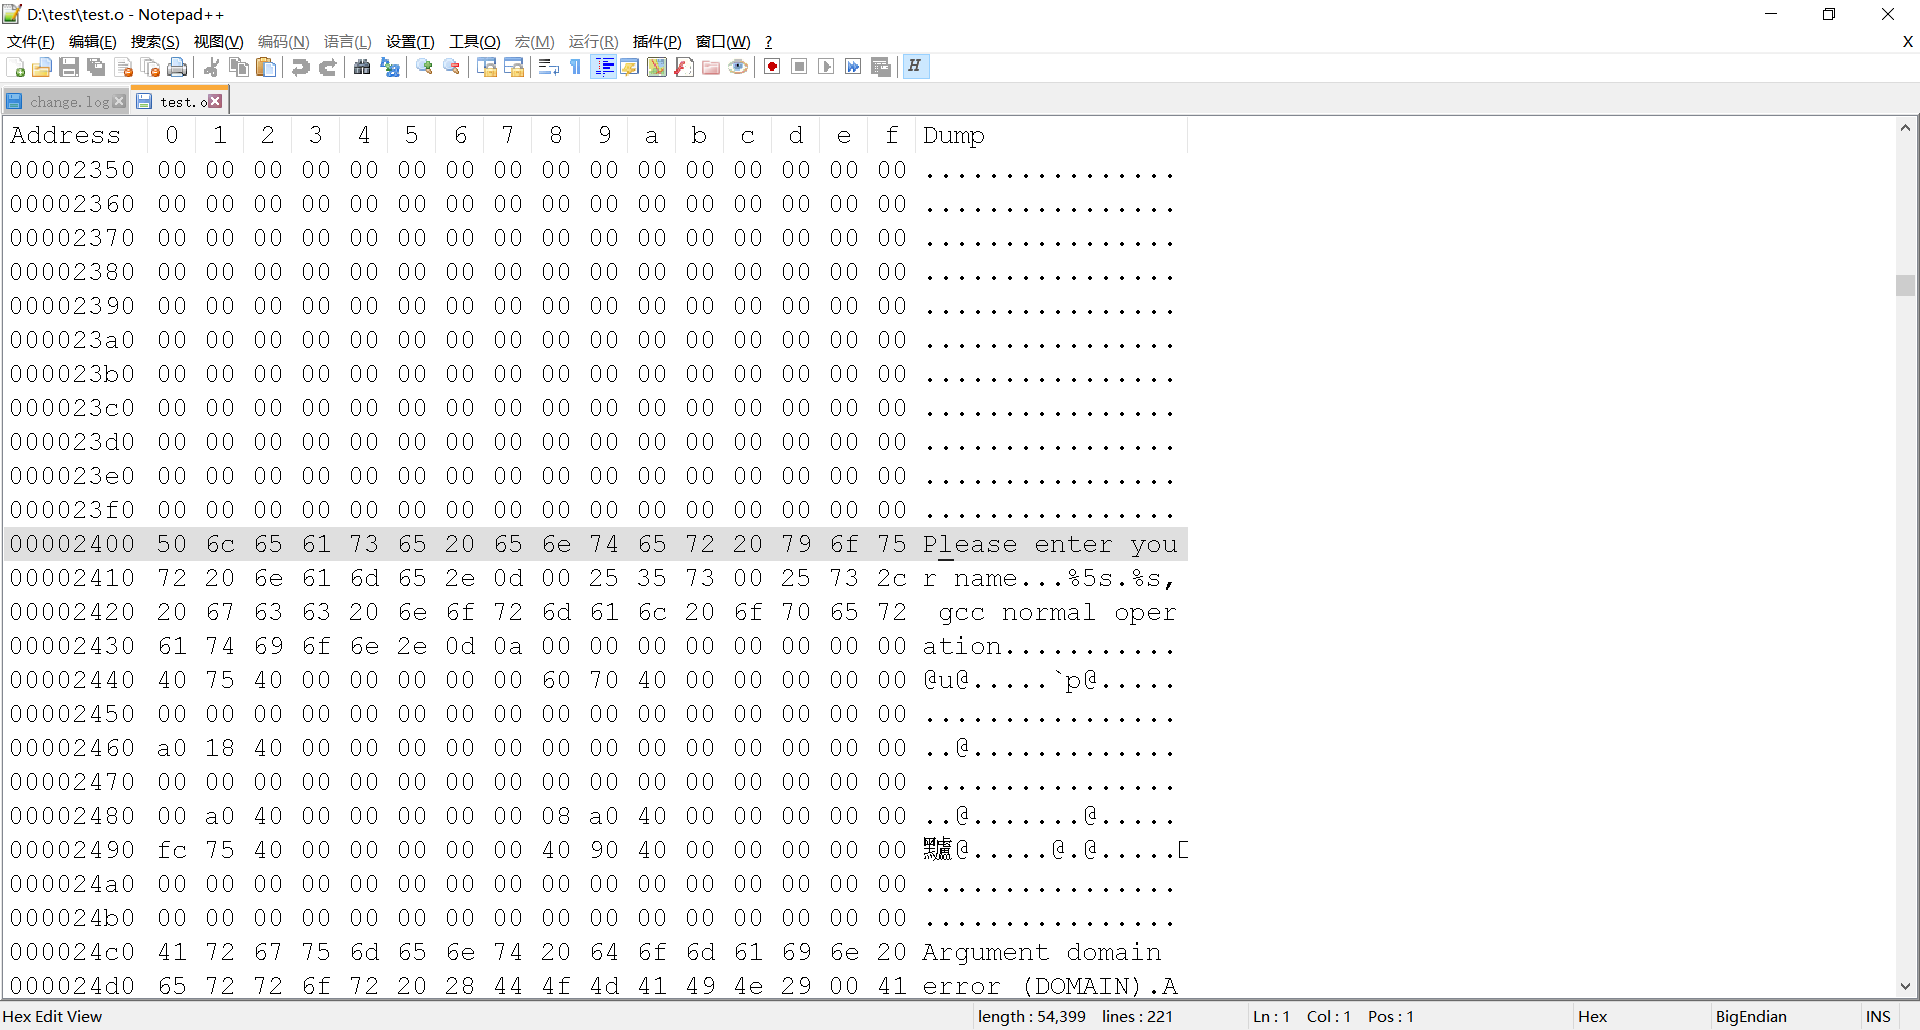Click the vertical scrollbar thumb

1906,285
